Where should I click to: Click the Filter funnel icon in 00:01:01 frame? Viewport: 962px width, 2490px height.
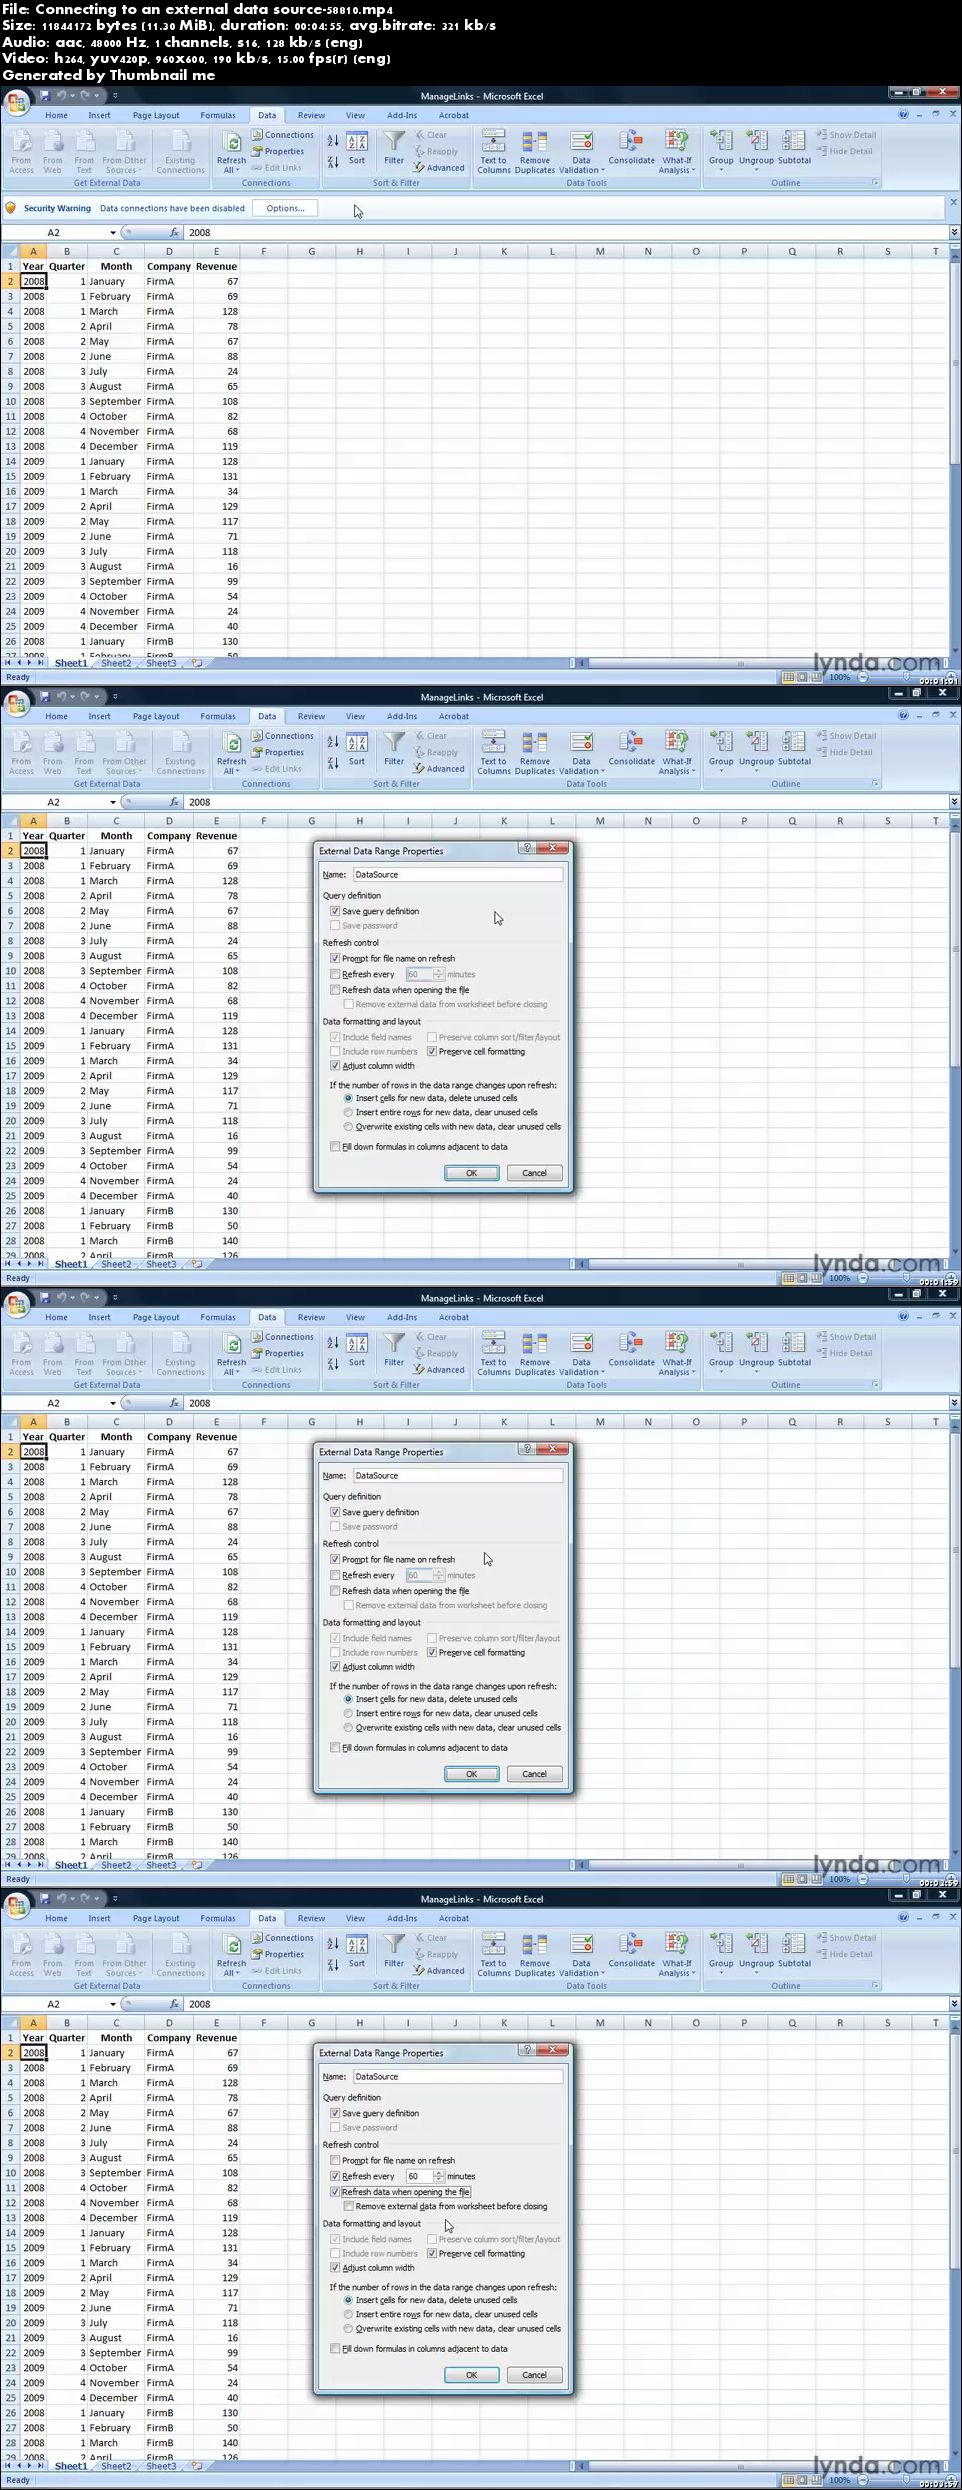394,141
